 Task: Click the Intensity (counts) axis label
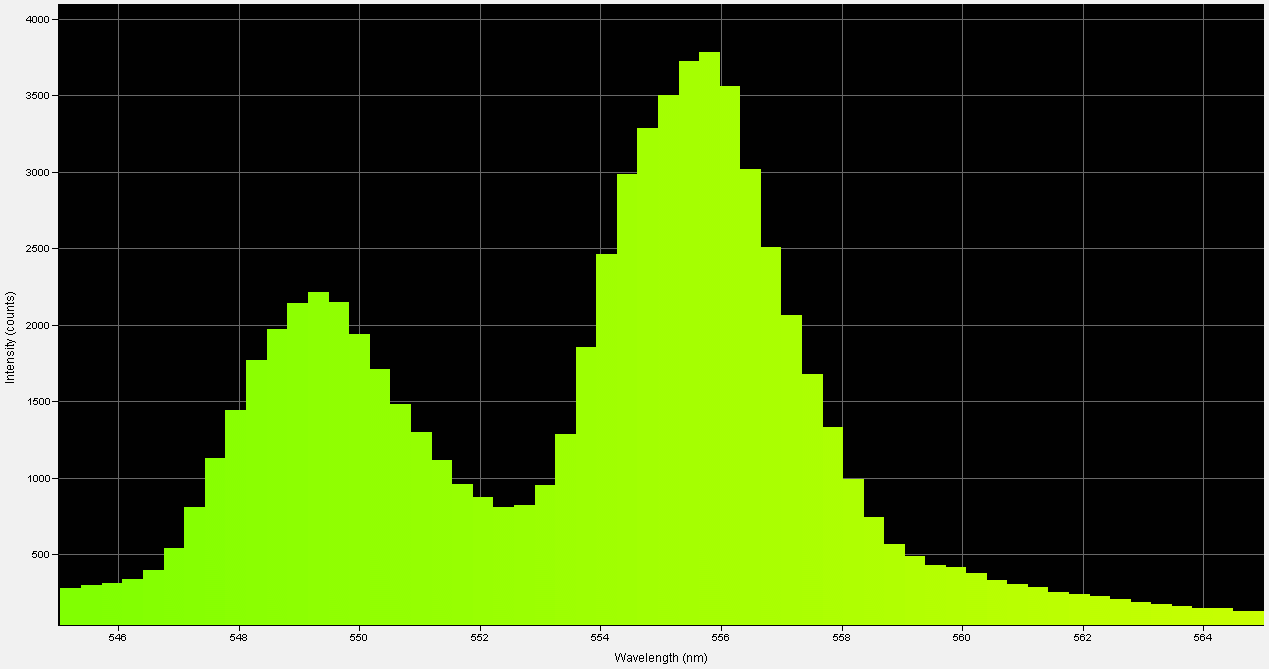[11, 337]
